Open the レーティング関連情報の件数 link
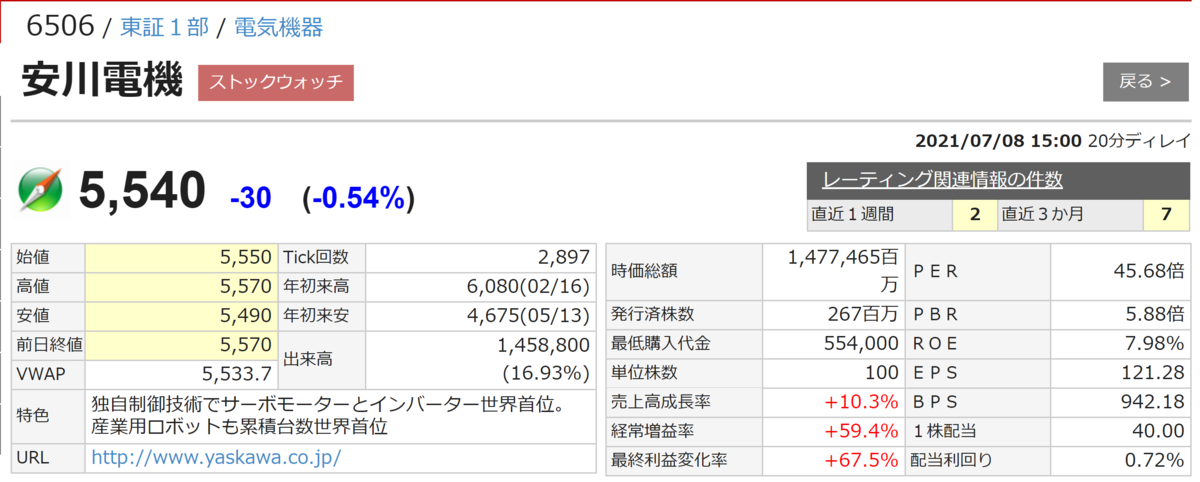 942,181
